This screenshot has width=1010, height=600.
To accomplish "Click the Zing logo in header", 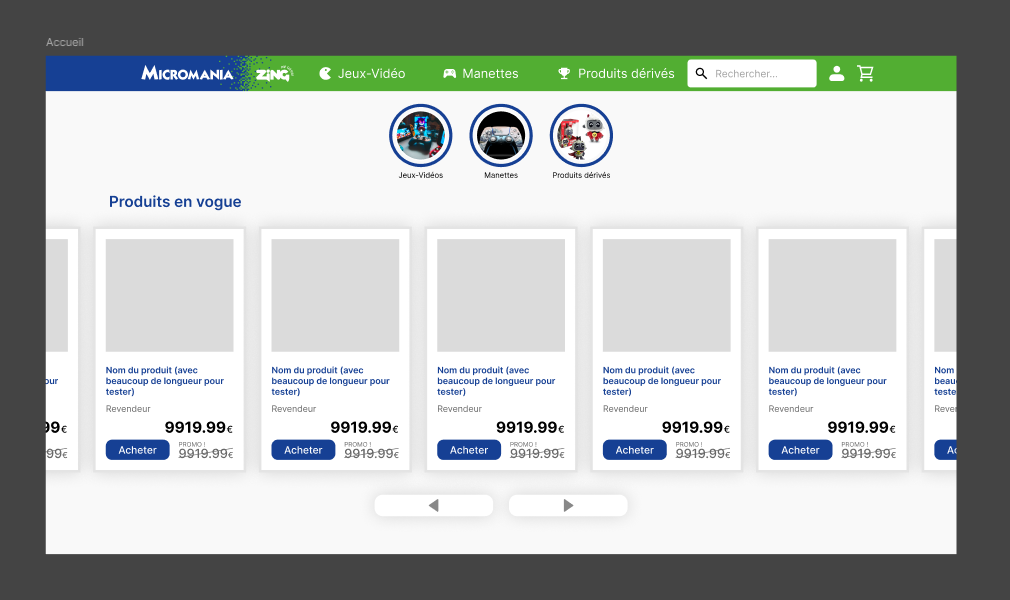I will [272, 74].
